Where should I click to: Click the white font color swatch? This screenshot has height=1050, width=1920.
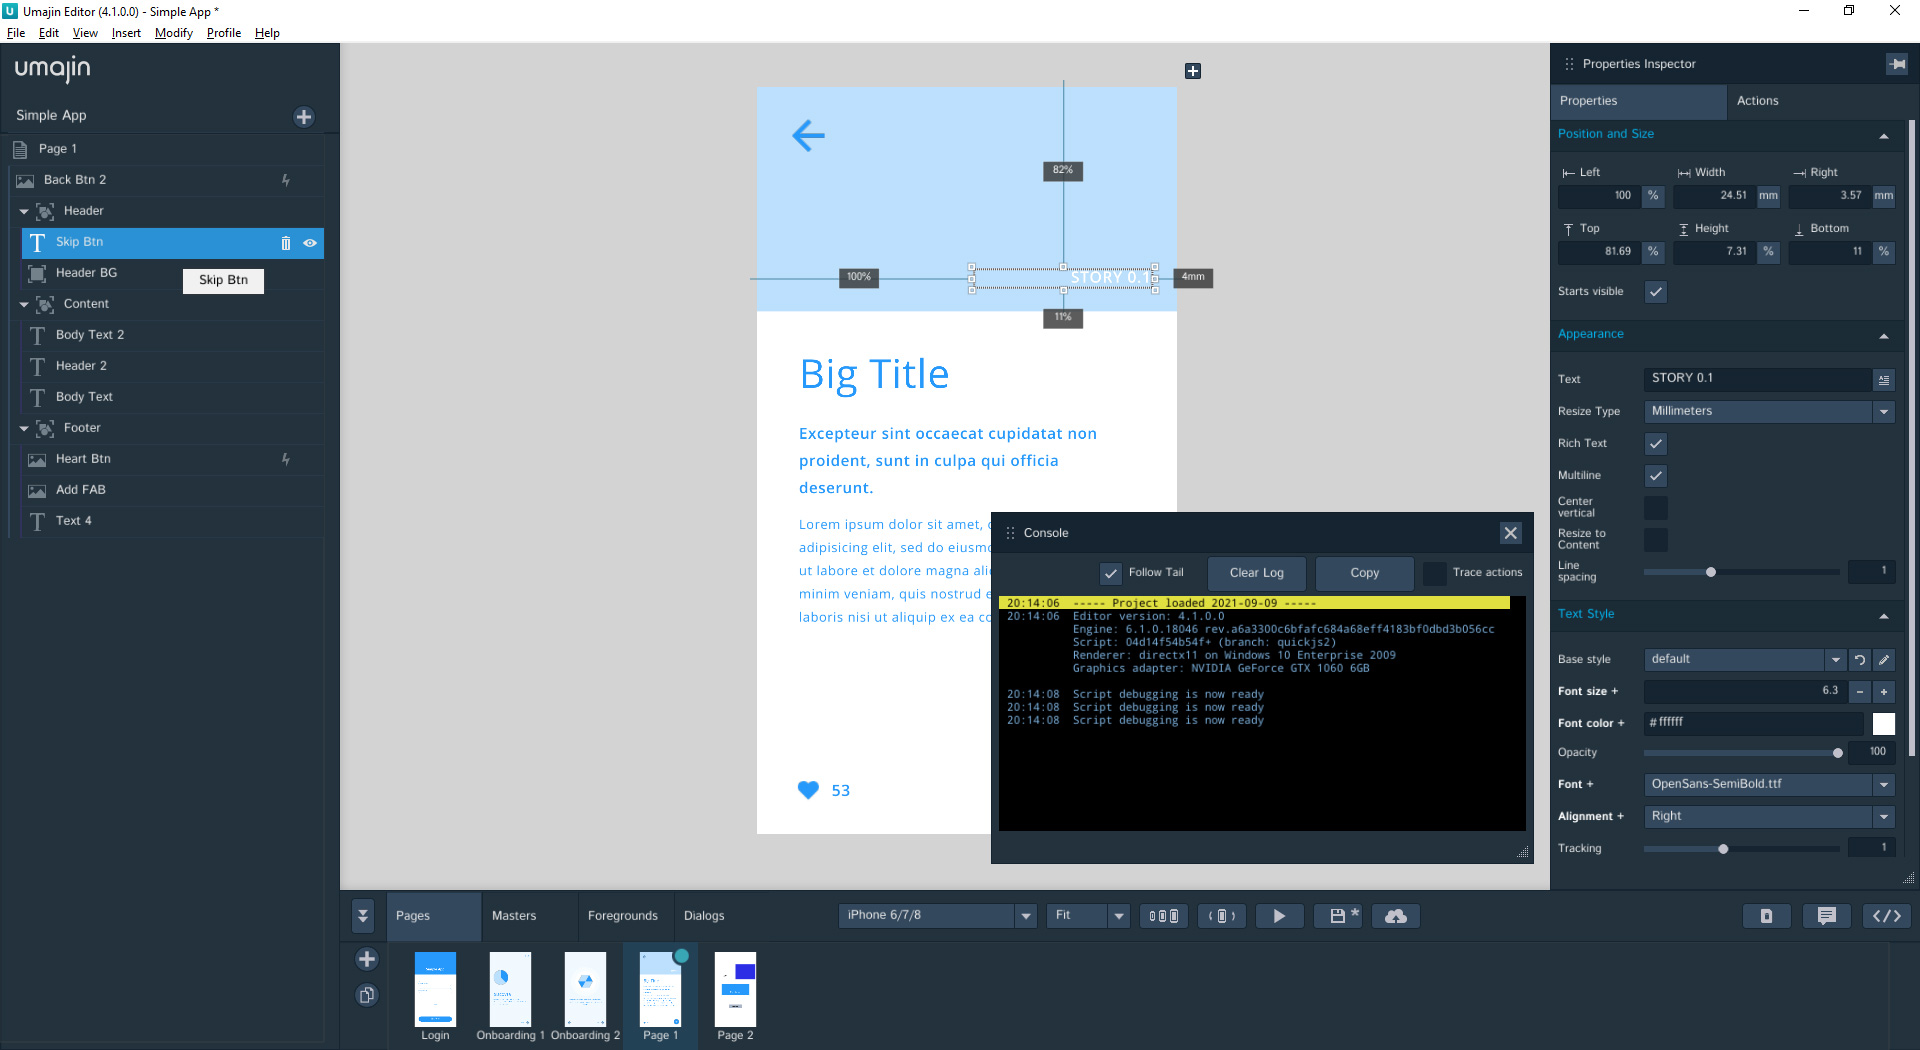click(x=1884, y=723)
